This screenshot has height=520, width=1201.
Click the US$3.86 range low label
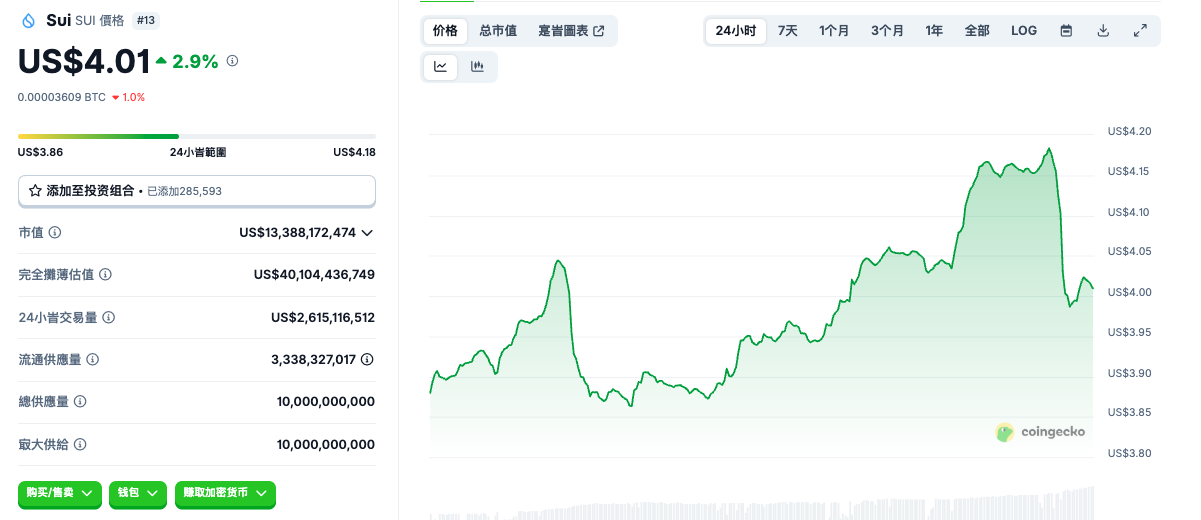coord(40,152)
